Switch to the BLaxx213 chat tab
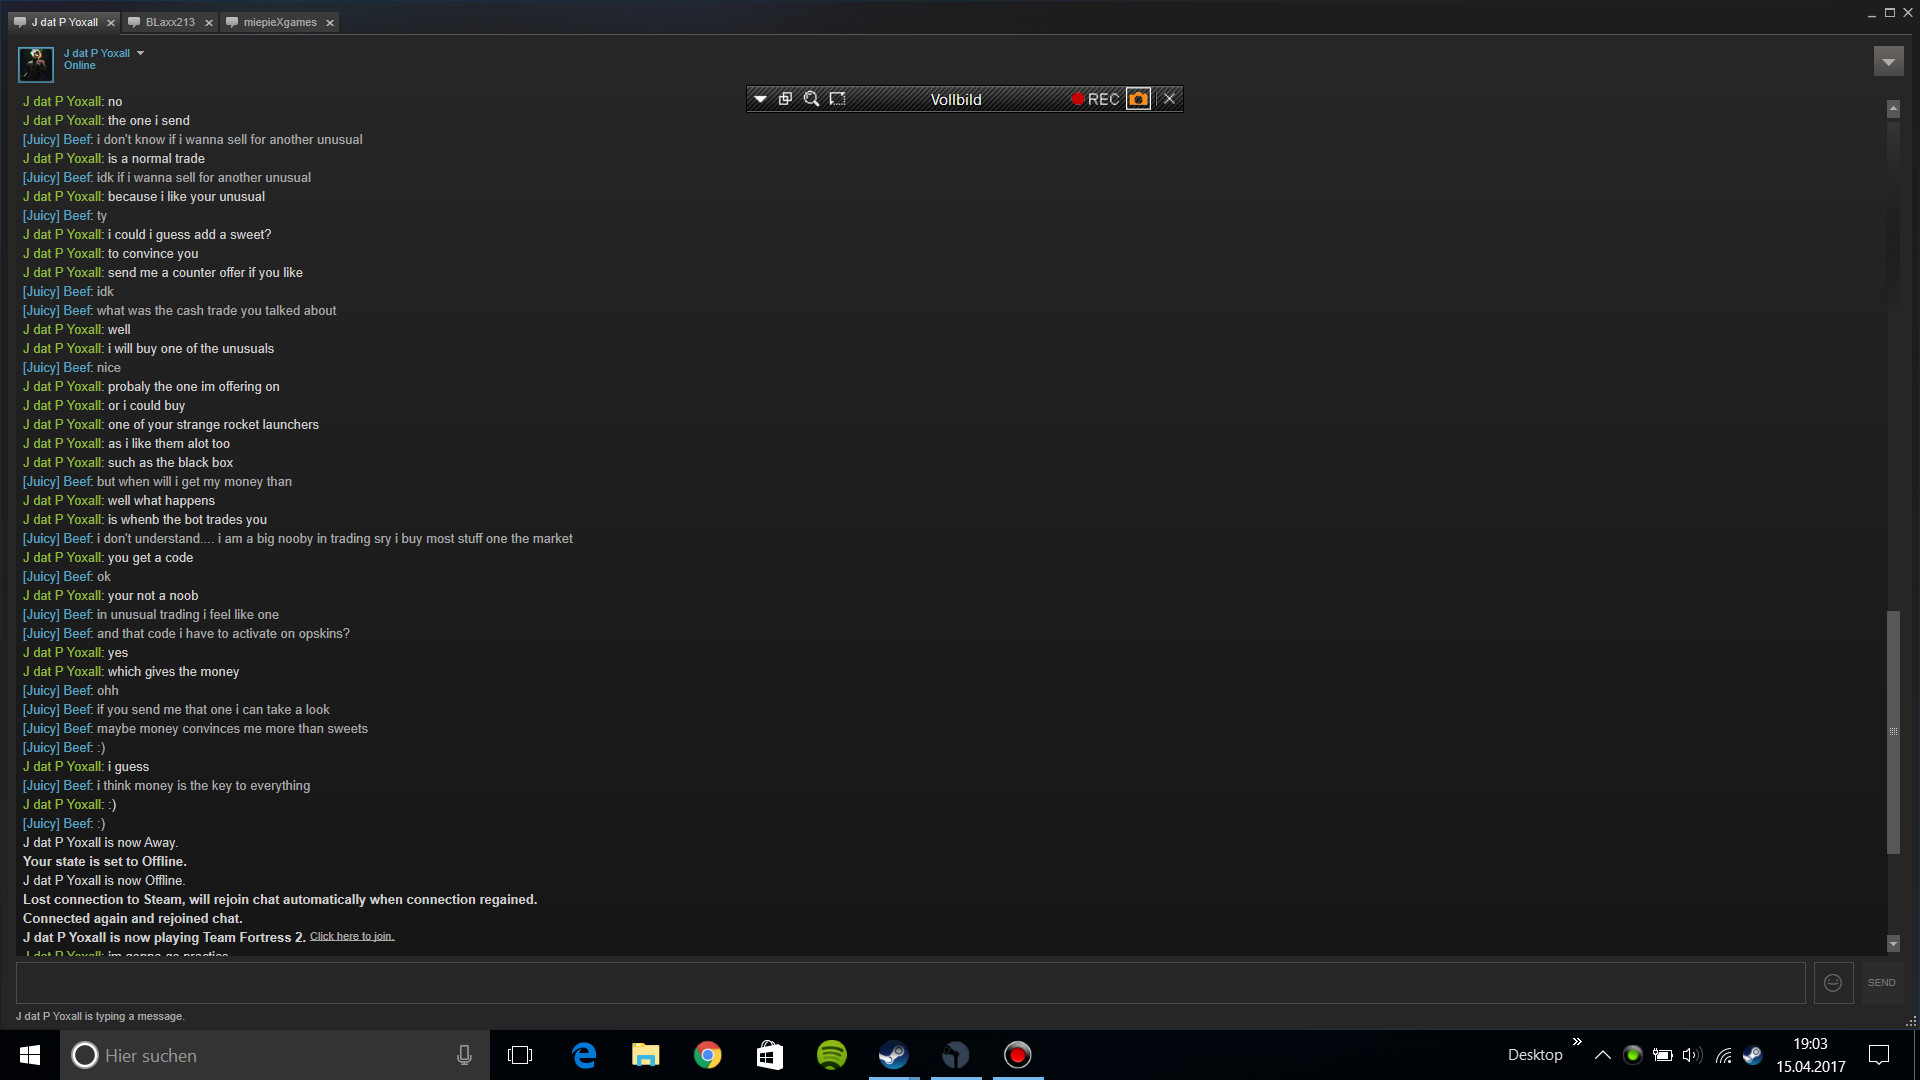The width and height of the screenshot is (1920, 1080). click(170, 22)
